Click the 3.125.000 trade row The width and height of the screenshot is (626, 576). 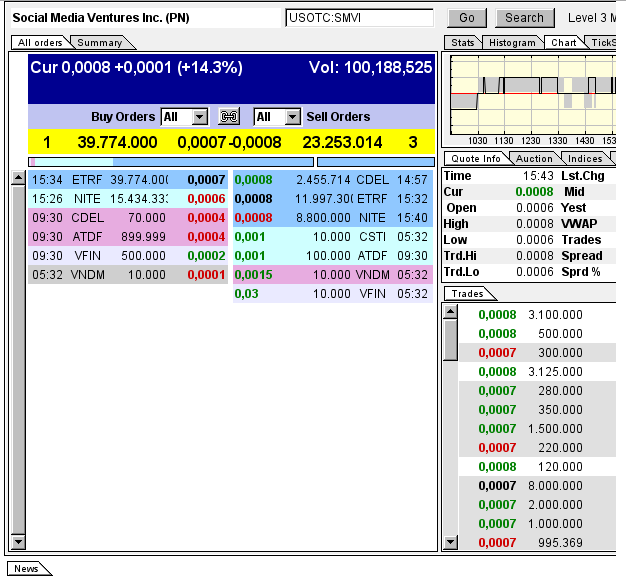pyautogui.click(x=537, y=372)
